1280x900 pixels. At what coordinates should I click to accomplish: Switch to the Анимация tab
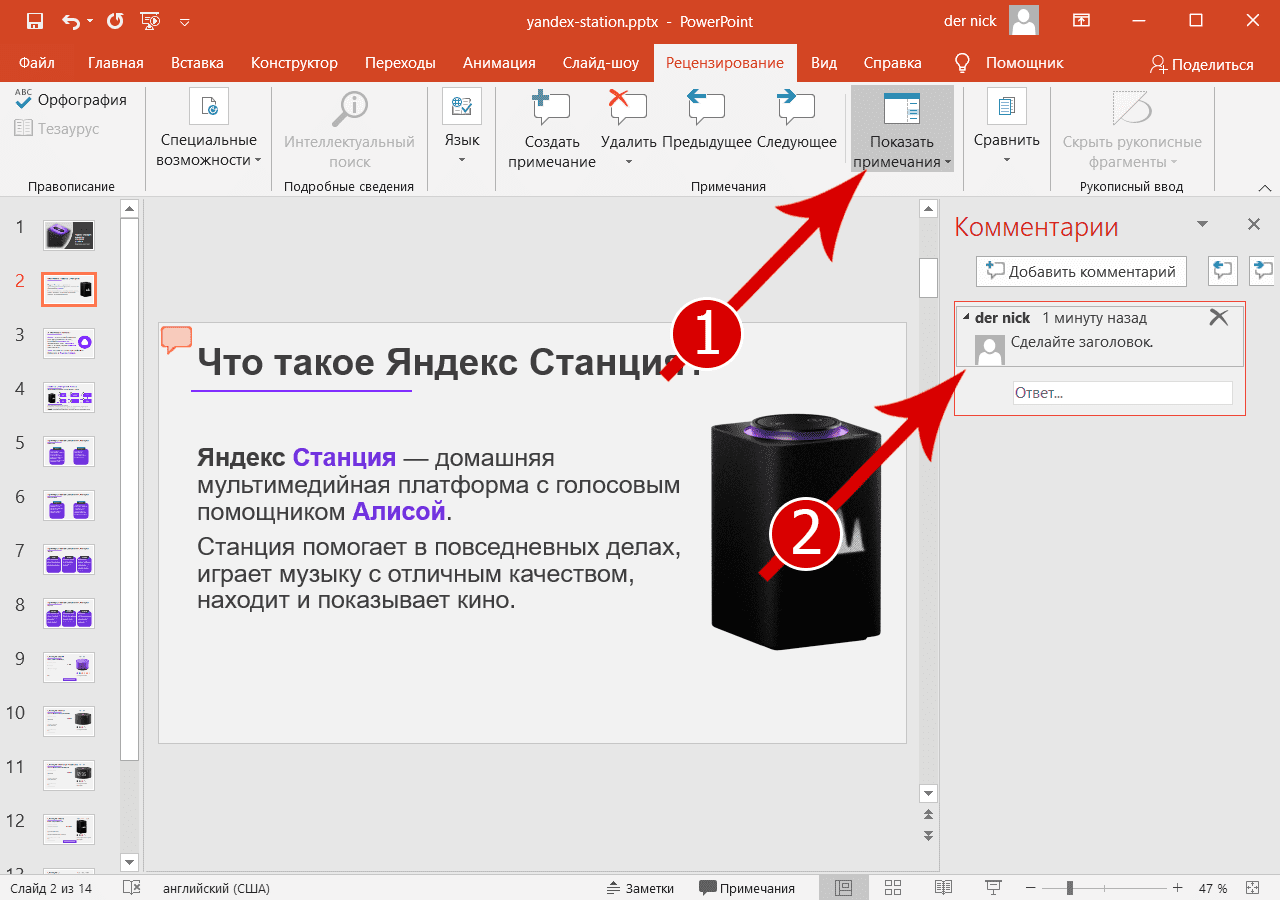click(499, 63)
